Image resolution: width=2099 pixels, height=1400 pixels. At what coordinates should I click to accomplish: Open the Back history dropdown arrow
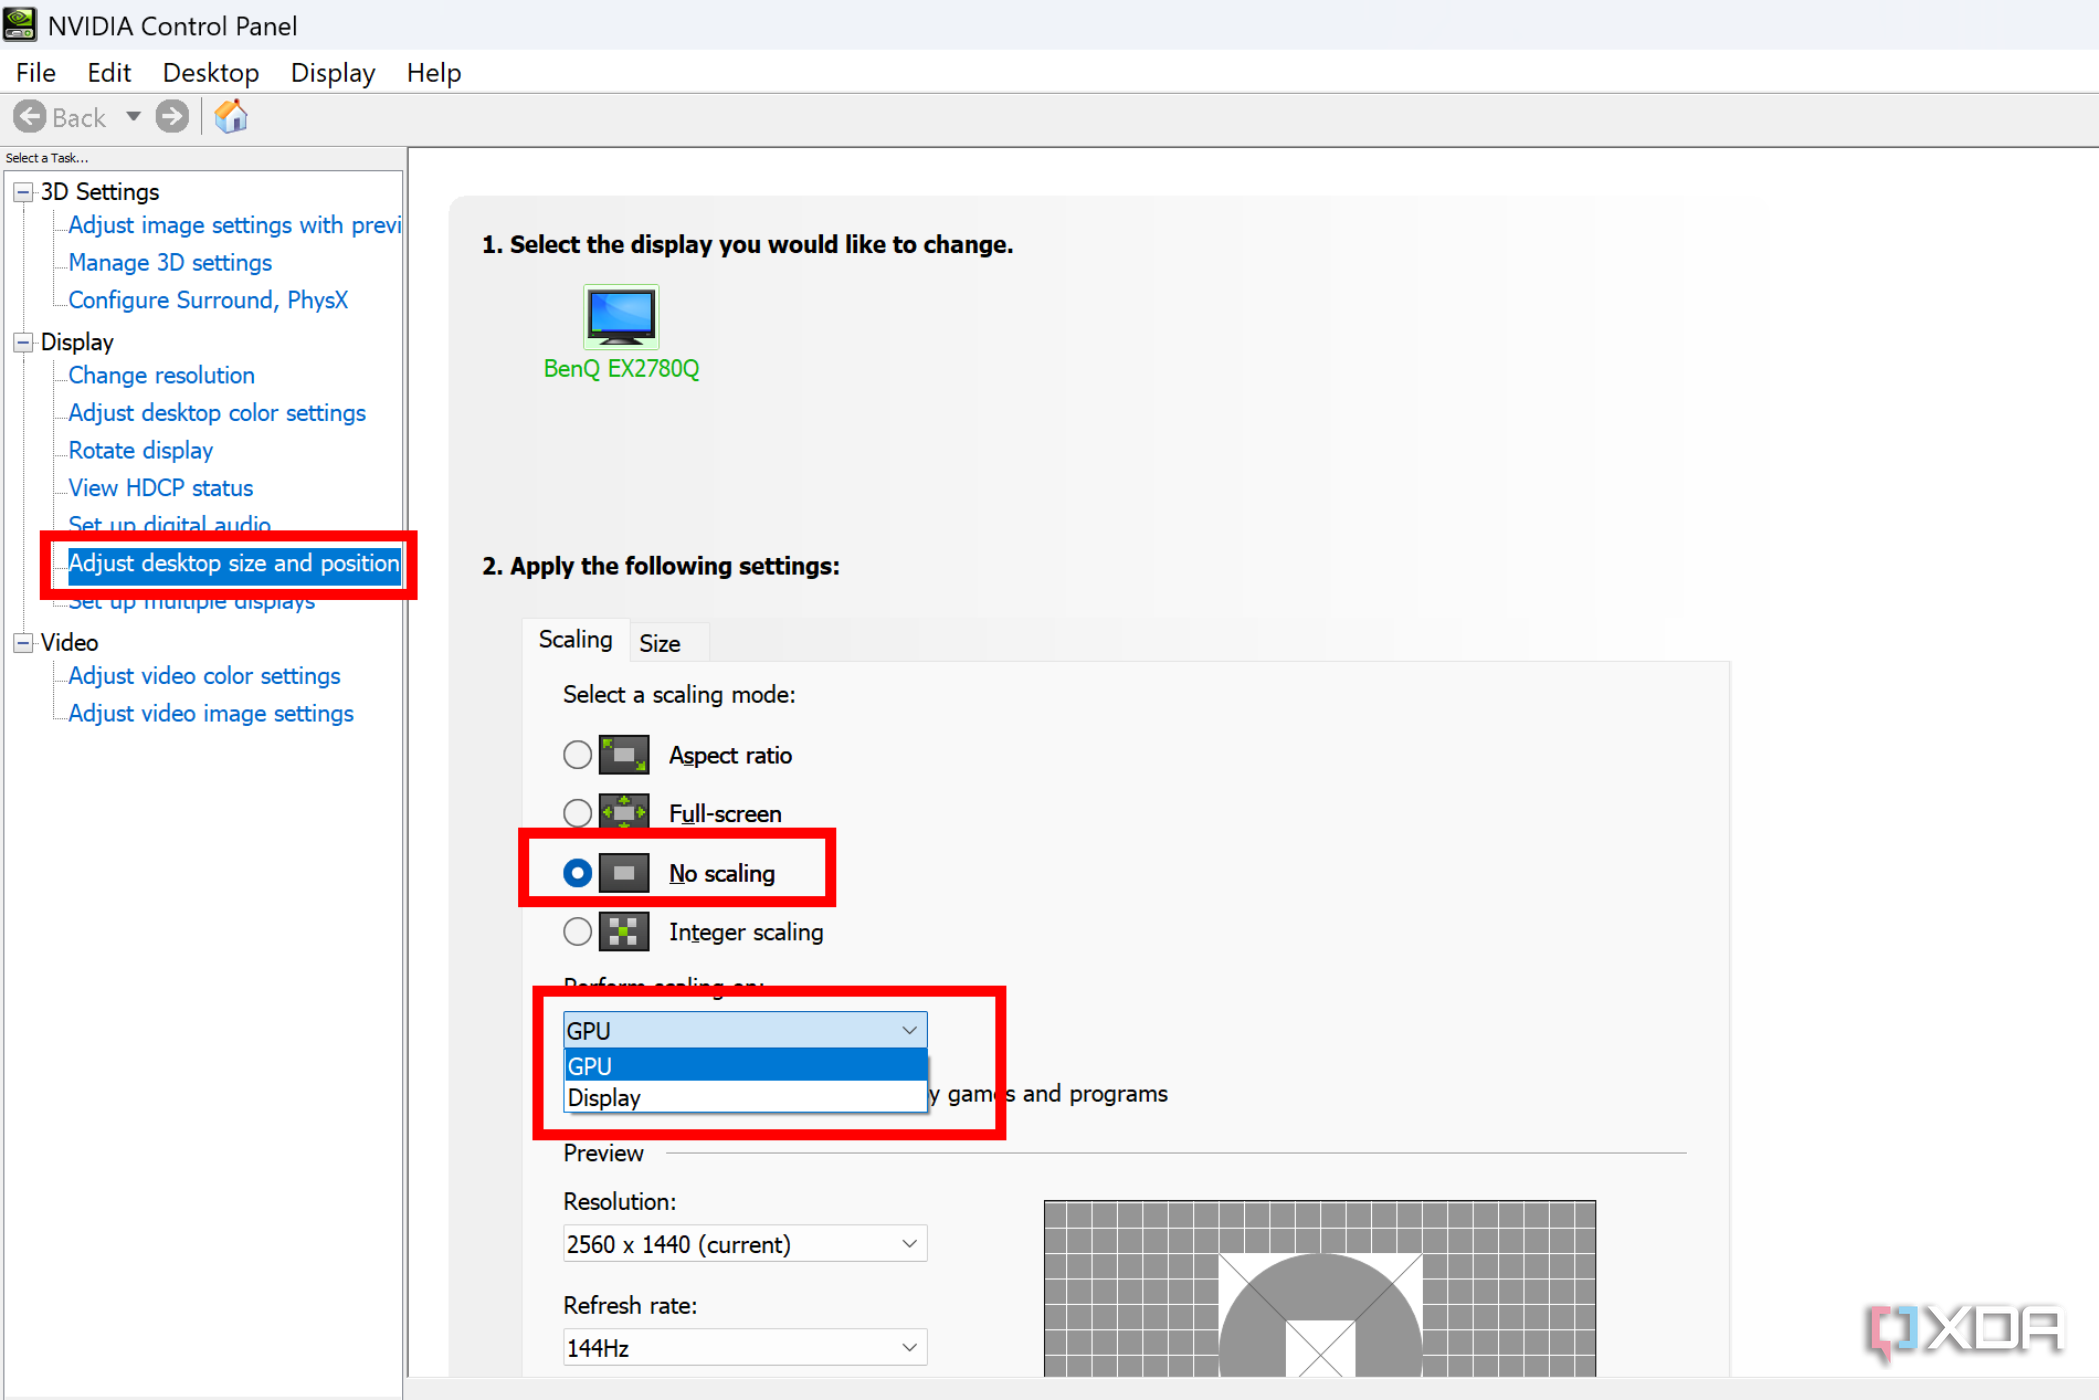(133, 117)
